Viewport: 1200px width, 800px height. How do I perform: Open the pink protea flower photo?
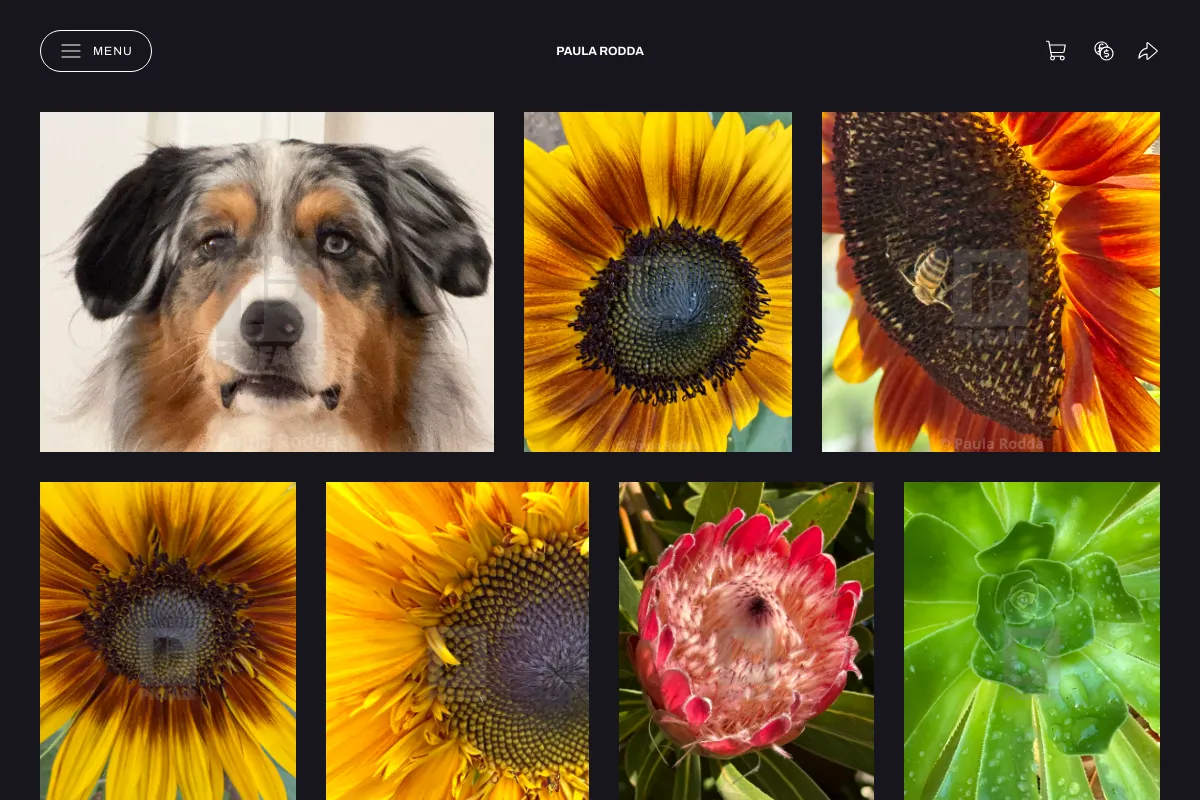[746, 641]
